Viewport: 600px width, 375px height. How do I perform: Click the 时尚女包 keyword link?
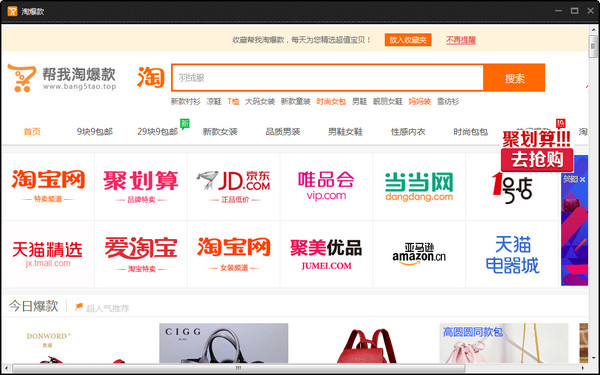(331, 101)
